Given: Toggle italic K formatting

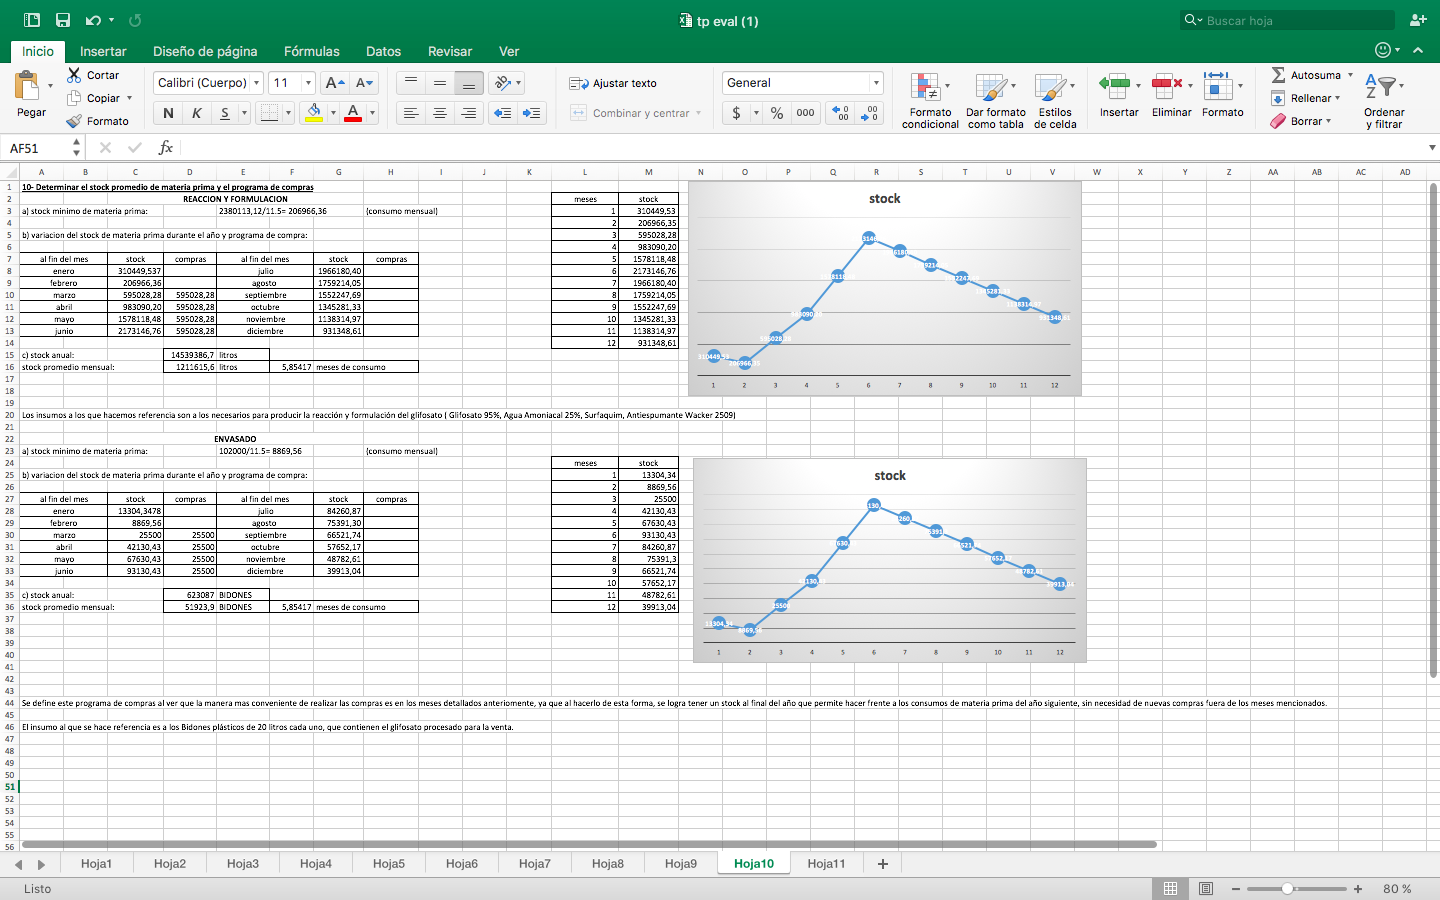Looking at the screenshot, I should click(196, 113).
